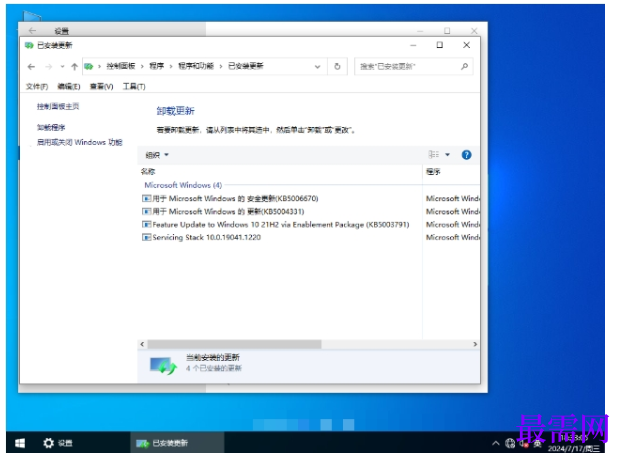Expand the 组织 dropdown
Viewport: 628px width, 460px height.
tap(157, 155)
